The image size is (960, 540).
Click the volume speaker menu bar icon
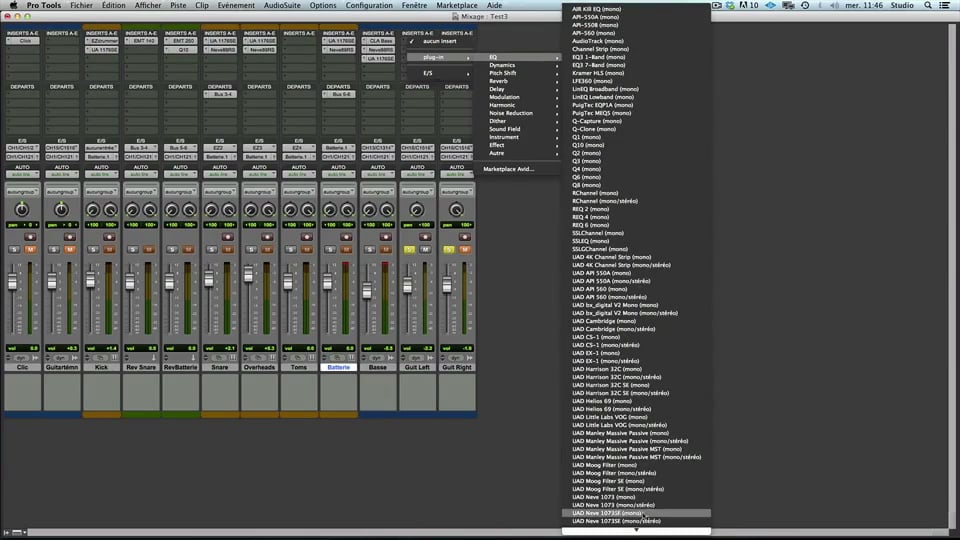834,5
